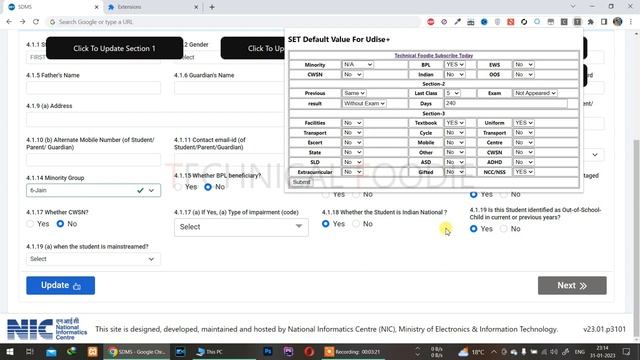640x360 pixels.
Task: Open Gifted dropdown in popup
Action: tap(455, 172)
